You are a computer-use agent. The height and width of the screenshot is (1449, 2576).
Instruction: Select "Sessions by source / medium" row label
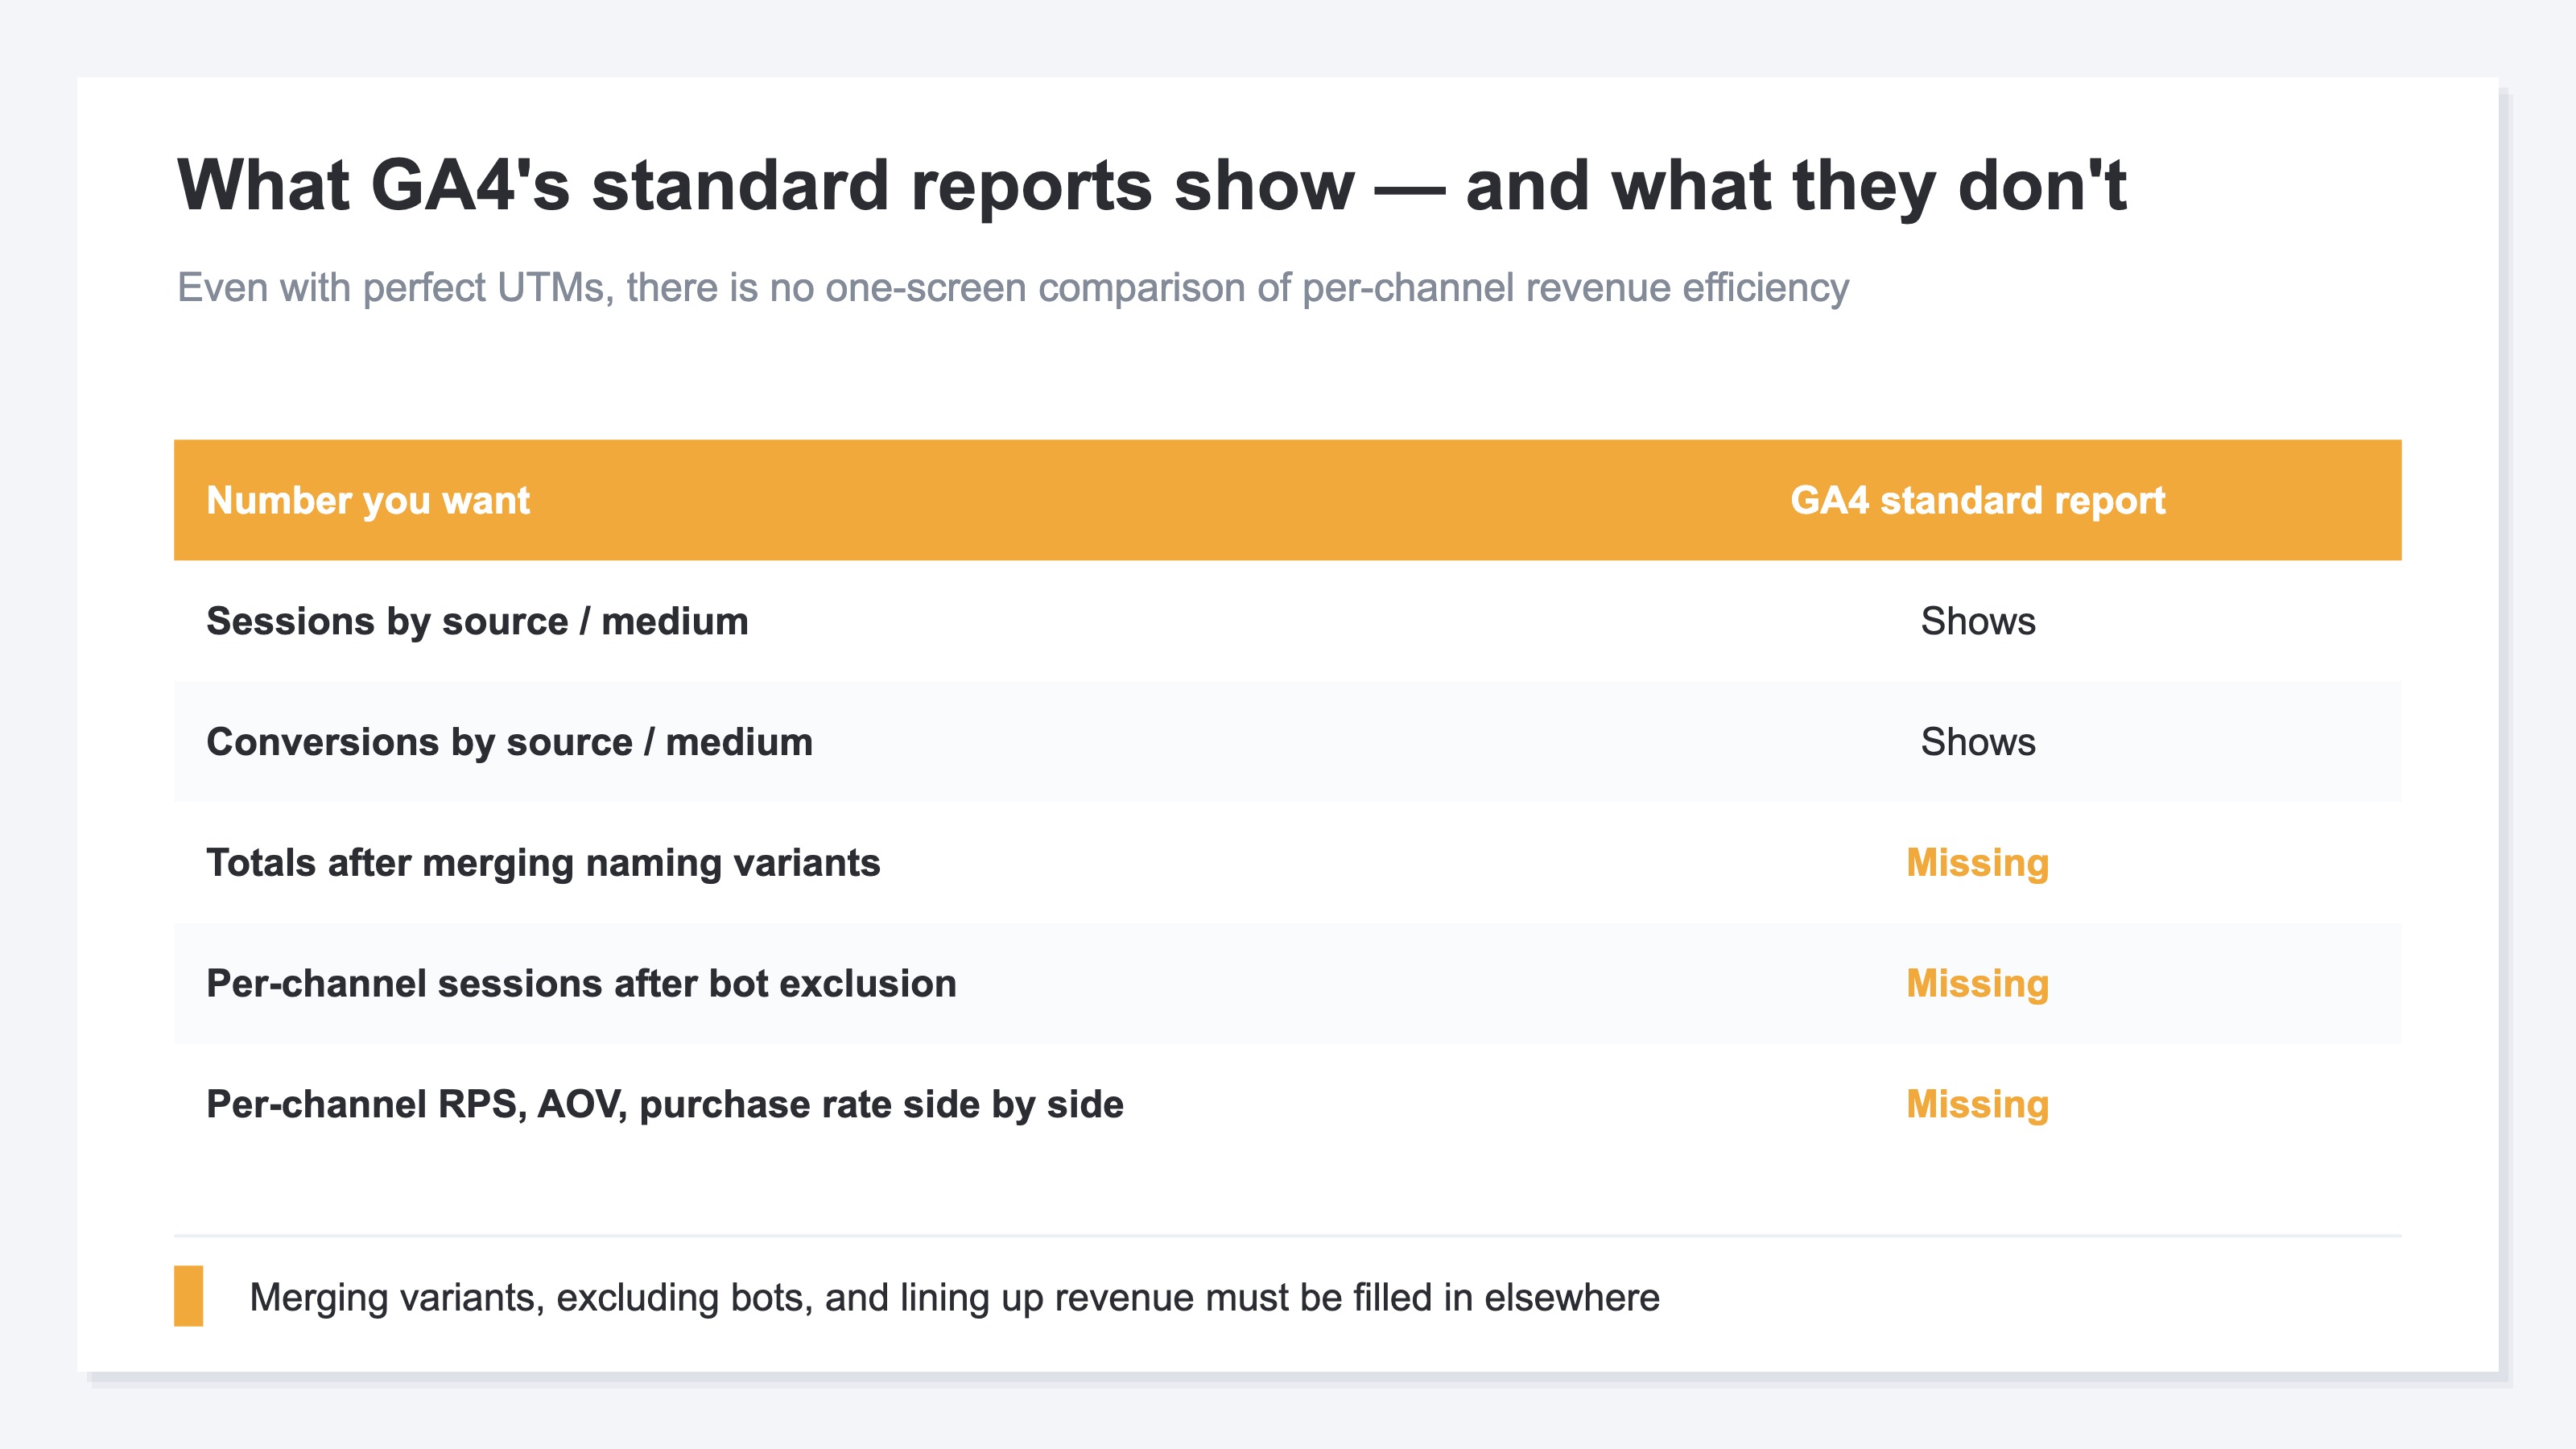(x=477, y=621)
